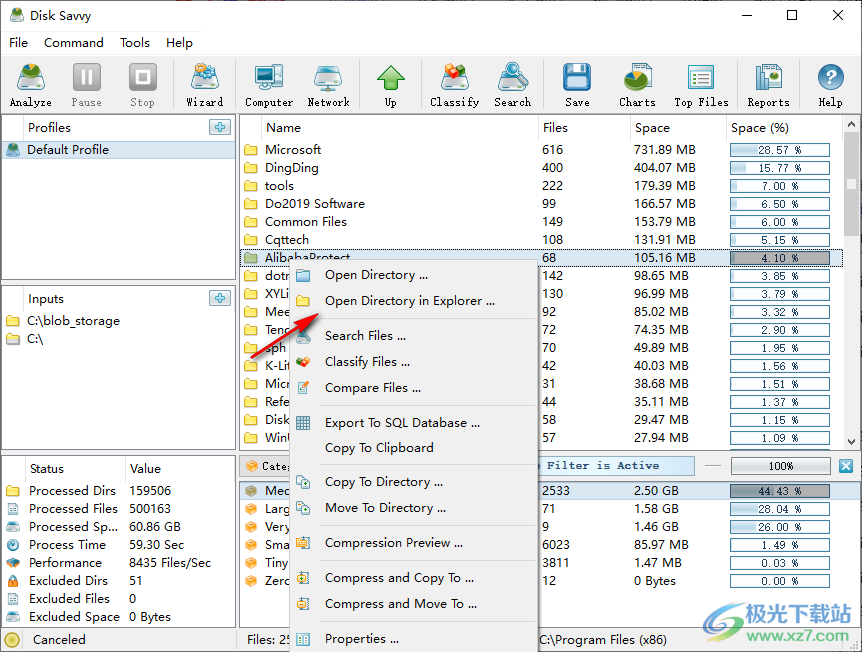This screenshot has width=862, height=652.
Task: Click the Process Time clock icon
Action: point(13,545)
